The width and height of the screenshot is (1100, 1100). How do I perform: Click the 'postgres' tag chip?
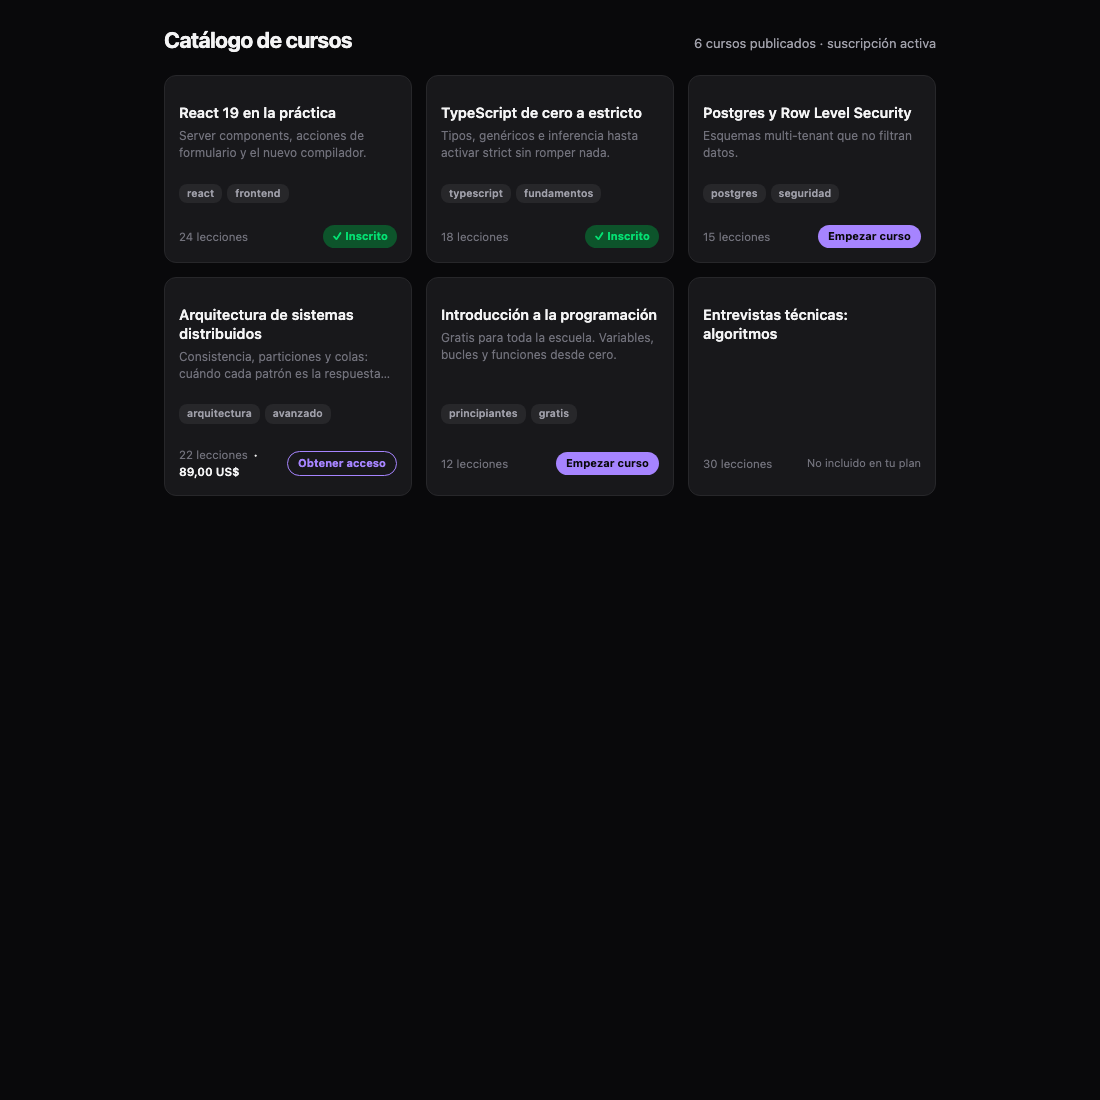734,194
